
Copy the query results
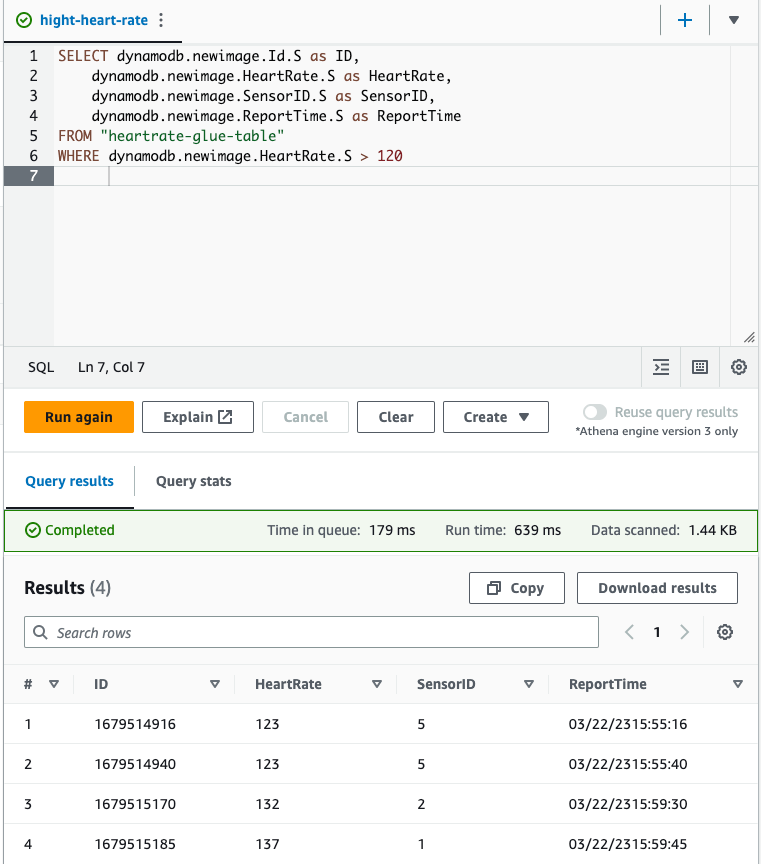(516, 588)
